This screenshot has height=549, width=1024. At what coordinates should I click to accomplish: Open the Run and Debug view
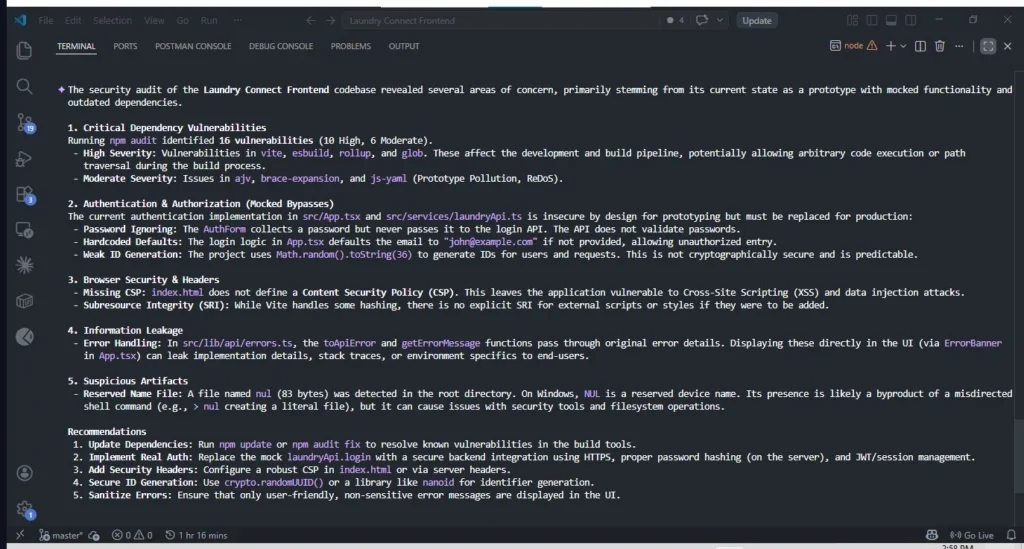(24, 159)
